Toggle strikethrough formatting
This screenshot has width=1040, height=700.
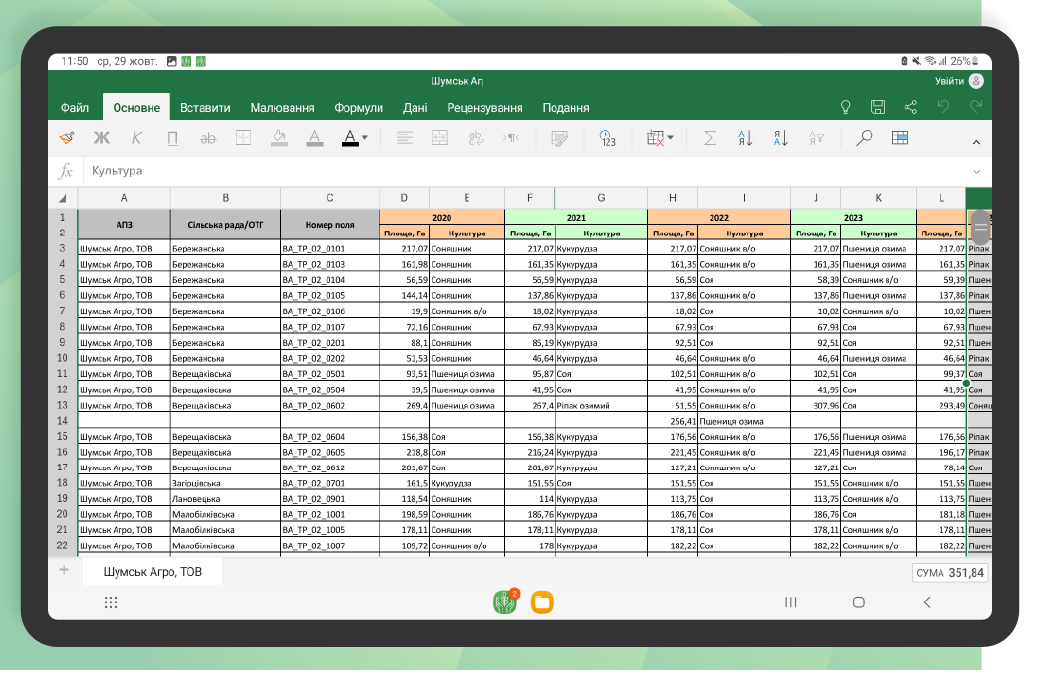click(208, 138)
